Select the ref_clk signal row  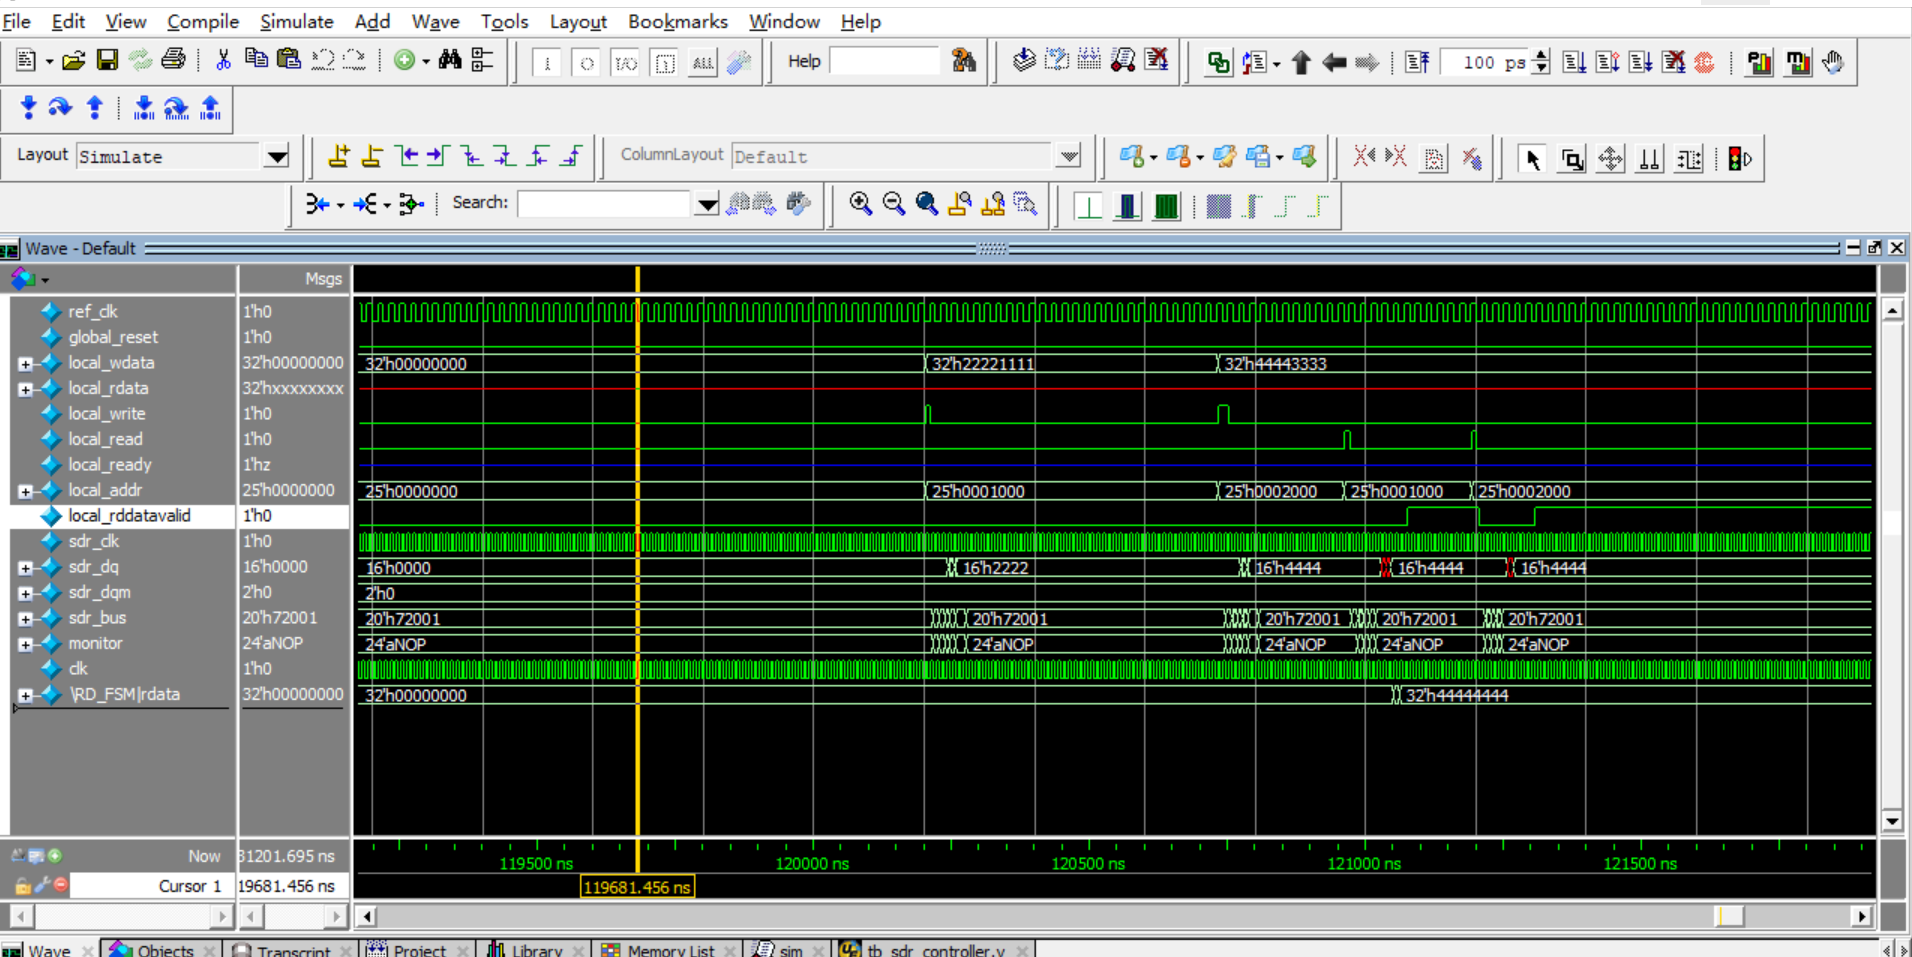[x=93, y=312]
